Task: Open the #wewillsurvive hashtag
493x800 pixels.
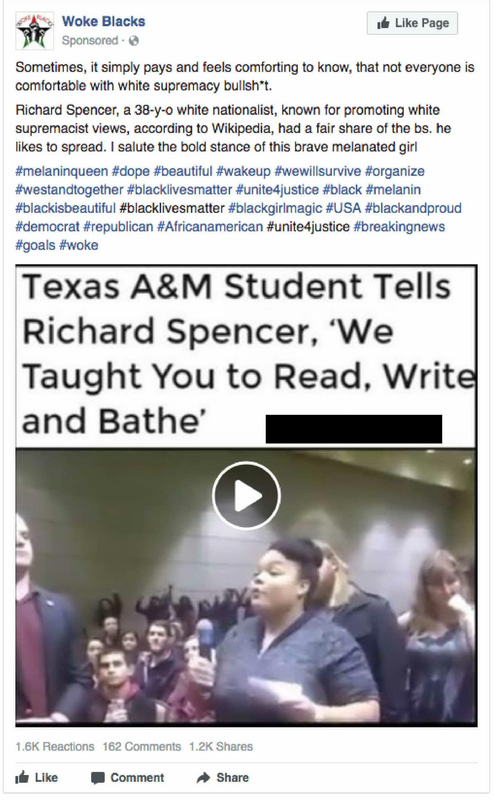Action: pyautogui.click(x=317, y=171)
